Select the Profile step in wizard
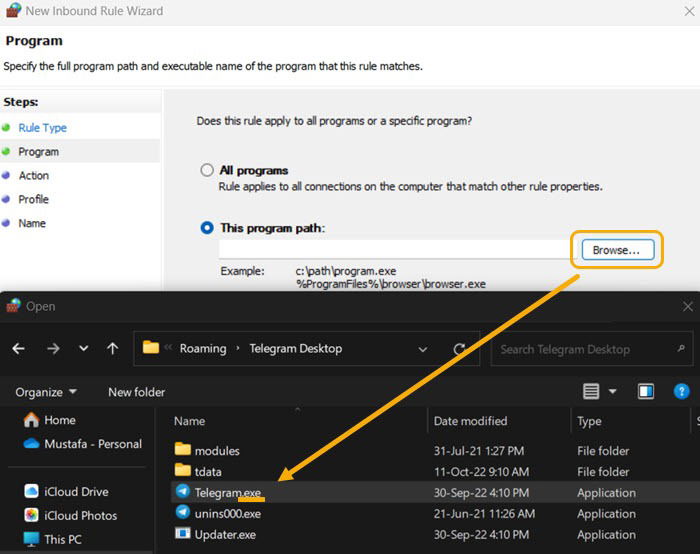The width and height of the screenshot is (700, 554). (x=33, y=199)
